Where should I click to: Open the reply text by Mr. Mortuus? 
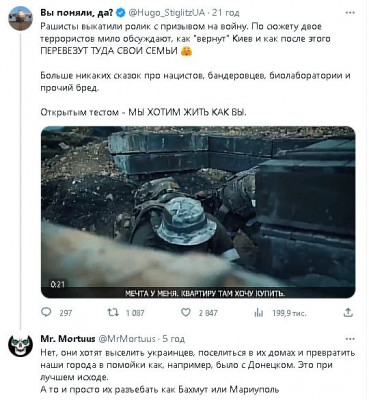(x=198, y=371)
